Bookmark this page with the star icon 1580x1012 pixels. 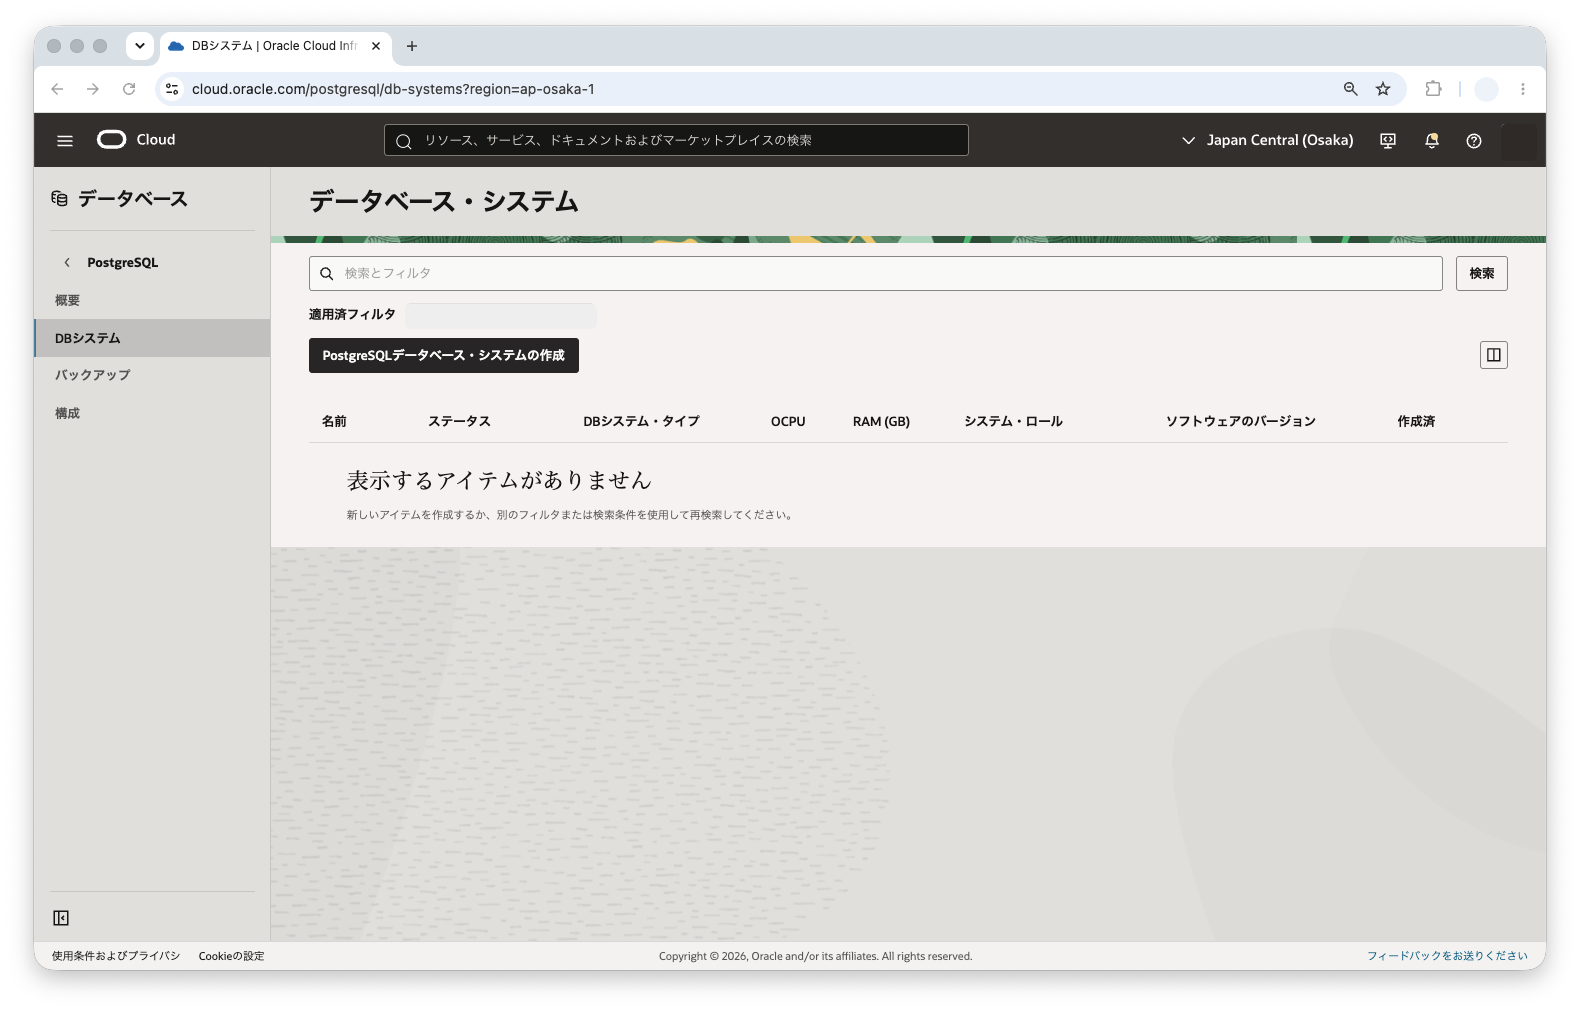click(x=1383, y=89)
